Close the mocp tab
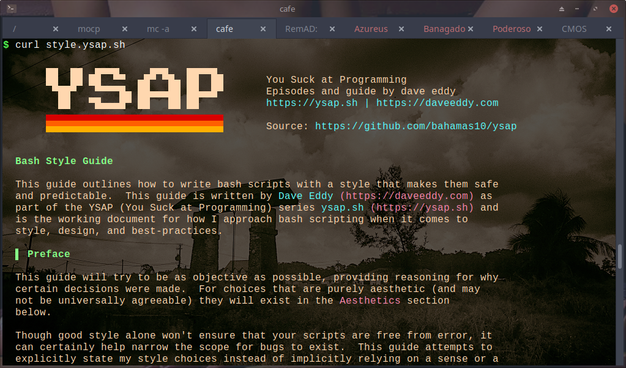Viewport: 626px width, 368px height. (125, 29)
